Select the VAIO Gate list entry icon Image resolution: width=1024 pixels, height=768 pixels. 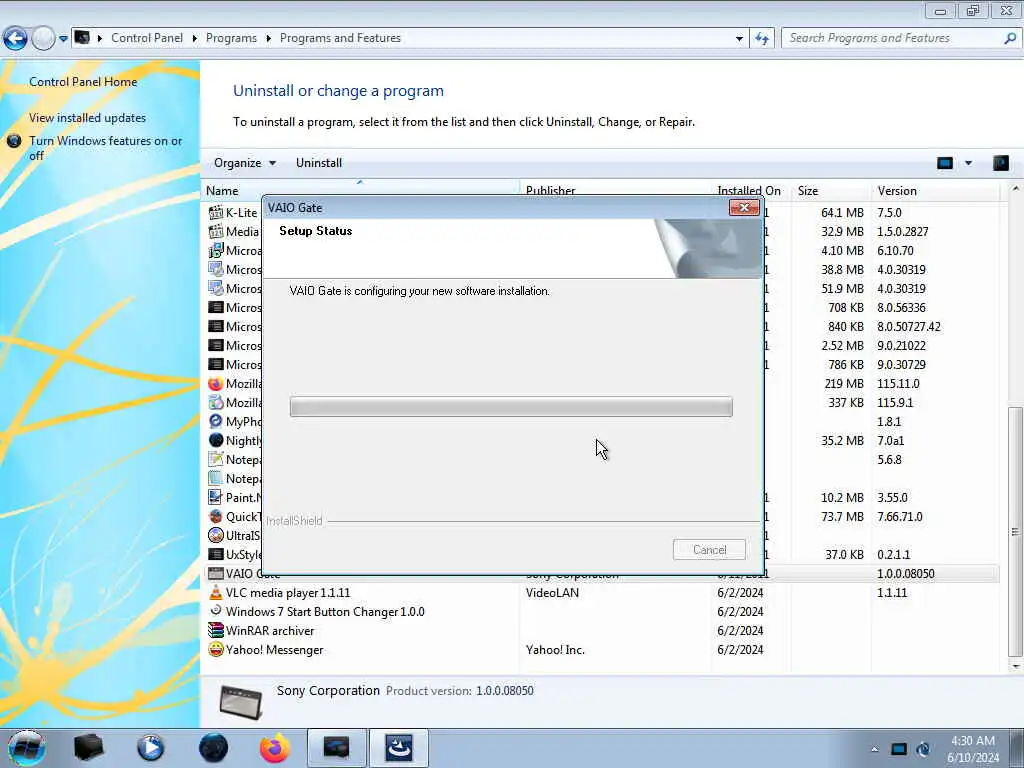click(x=216, y=573)
